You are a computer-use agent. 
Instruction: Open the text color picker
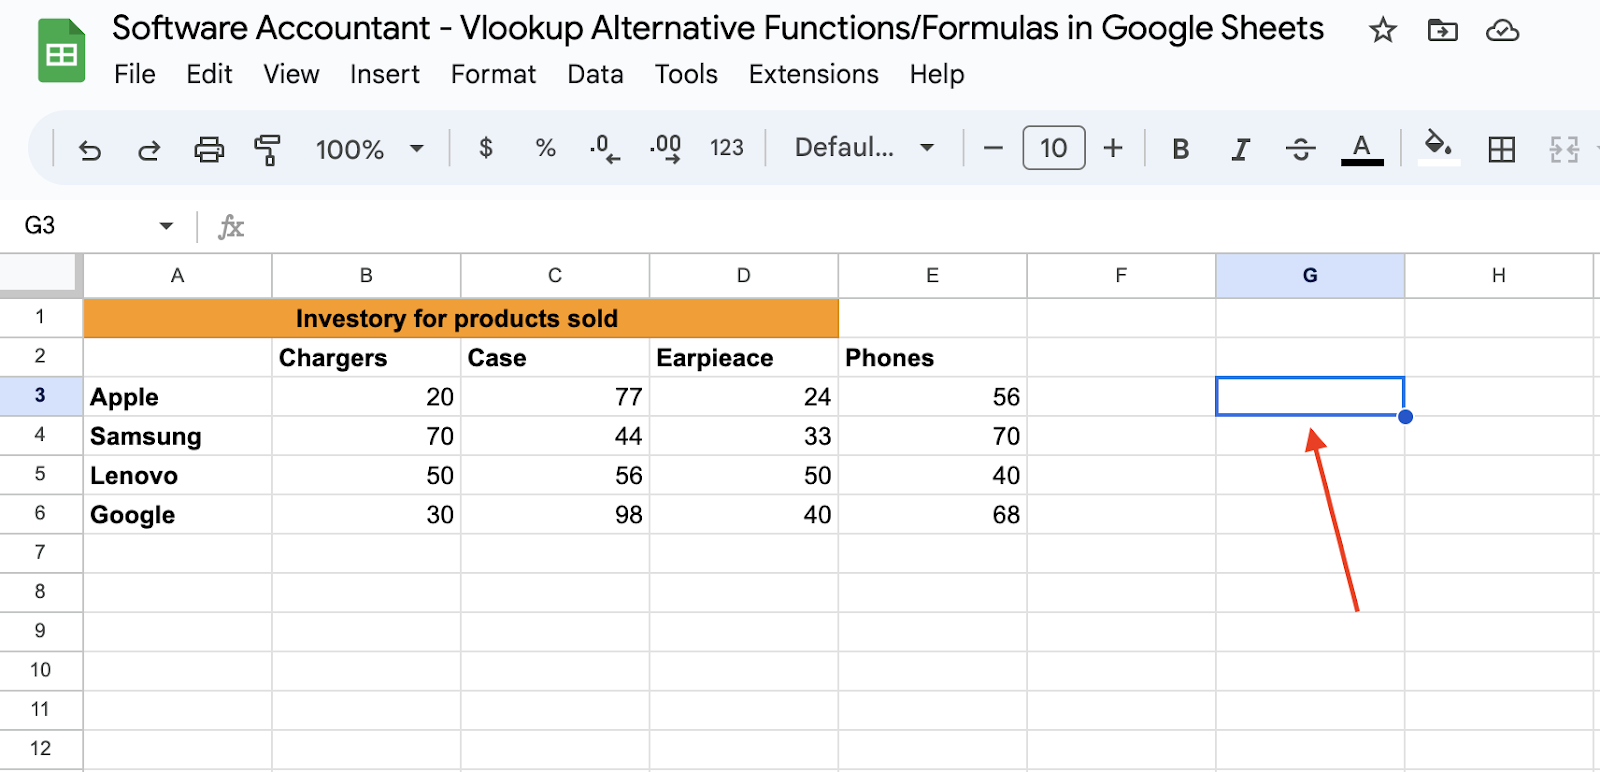(1362, 150)
